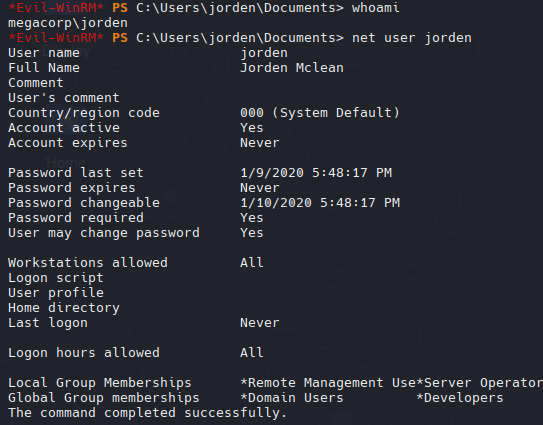Click the Workstations allowed All value
Image resolution: width=543 pixels, height=425 pixels.
[x=252, y=263]
